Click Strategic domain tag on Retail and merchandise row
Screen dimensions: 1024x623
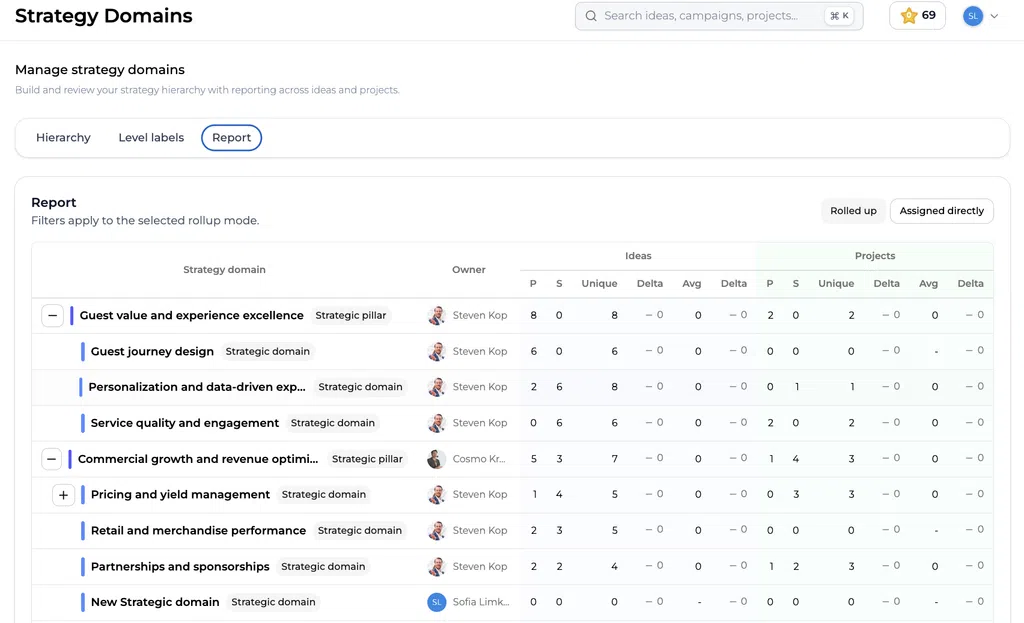coord(360,530)
